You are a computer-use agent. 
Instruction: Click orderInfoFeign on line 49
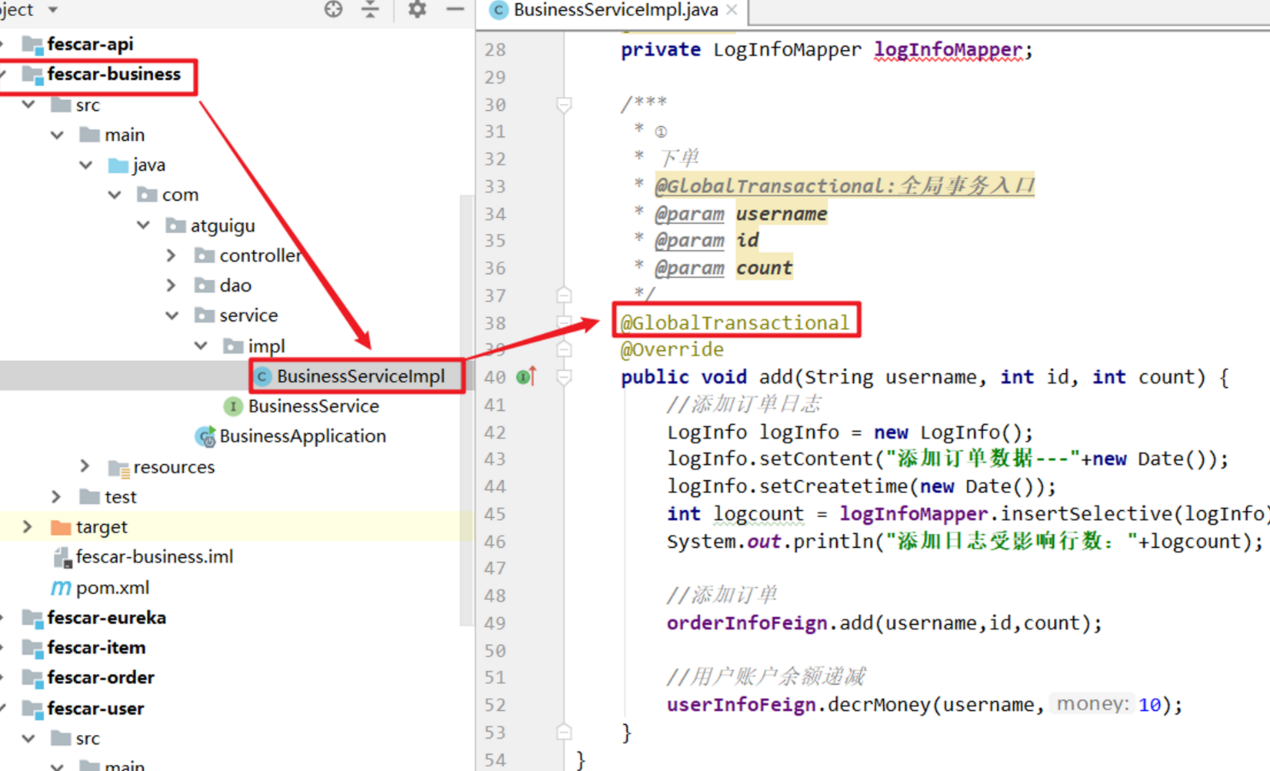tap(747, 623)
